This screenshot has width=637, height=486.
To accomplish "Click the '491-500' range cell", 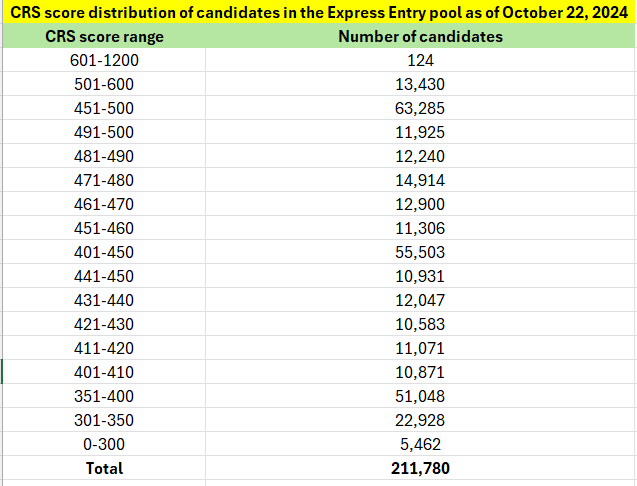I will pyautogui.click(x=104, y=132).
